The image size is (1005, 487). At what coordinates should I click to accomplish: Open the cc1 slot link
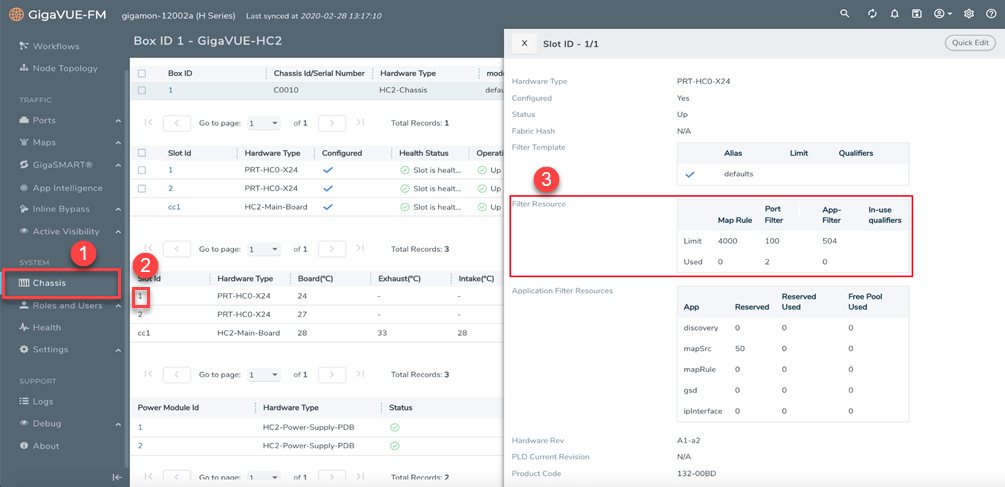pyautogui.click(x=174, y=207)
